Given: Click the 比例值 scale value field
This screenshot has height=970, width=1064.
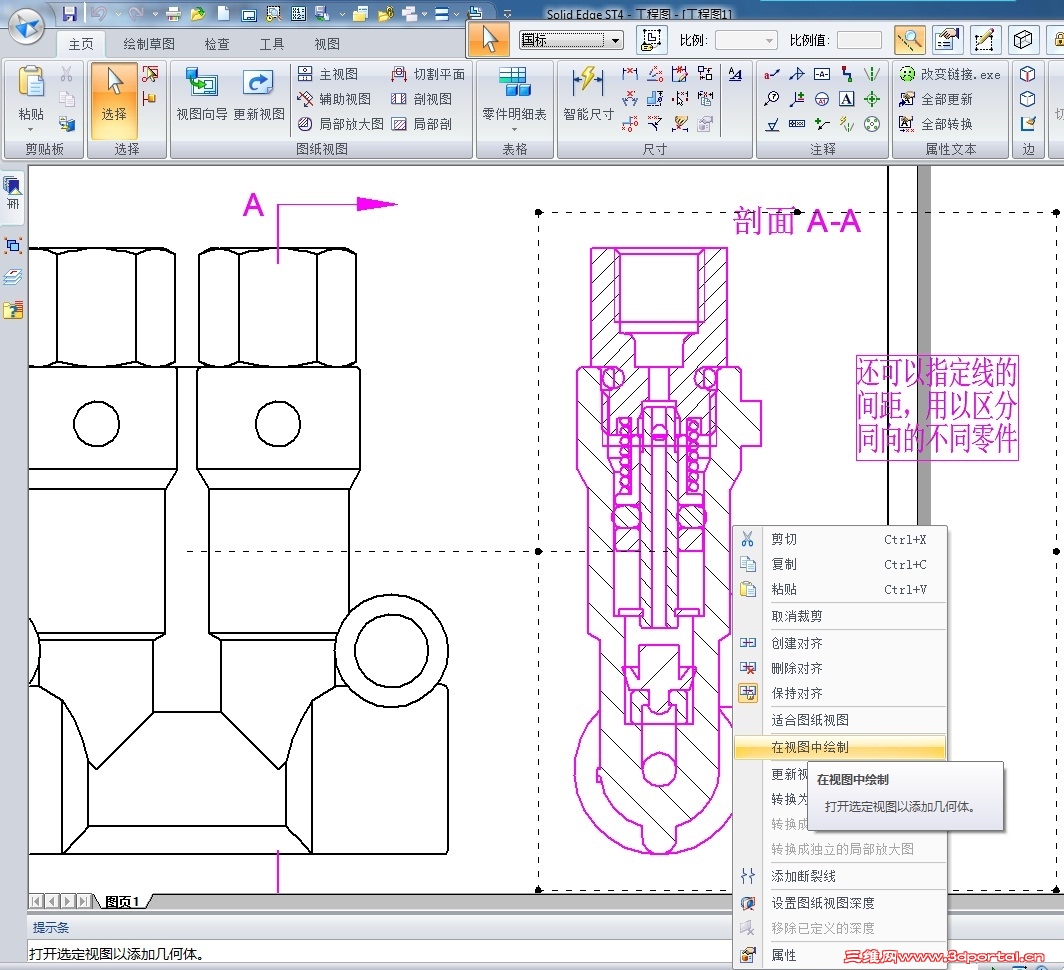Looking at the screenshot, I should [x=859, y=41].
